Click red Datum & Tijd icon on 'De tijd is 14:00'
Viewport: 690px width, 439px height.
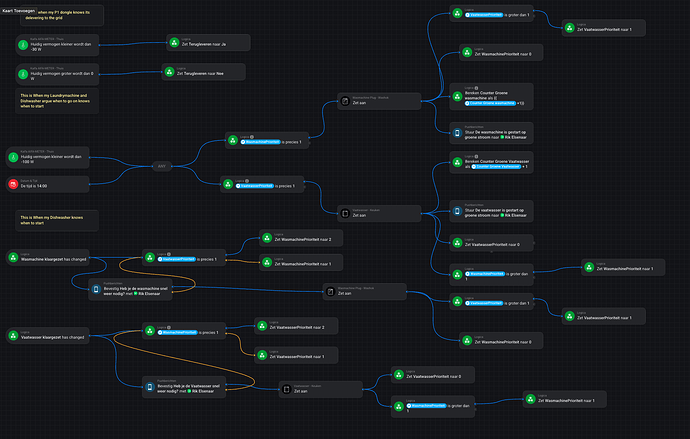13,184
